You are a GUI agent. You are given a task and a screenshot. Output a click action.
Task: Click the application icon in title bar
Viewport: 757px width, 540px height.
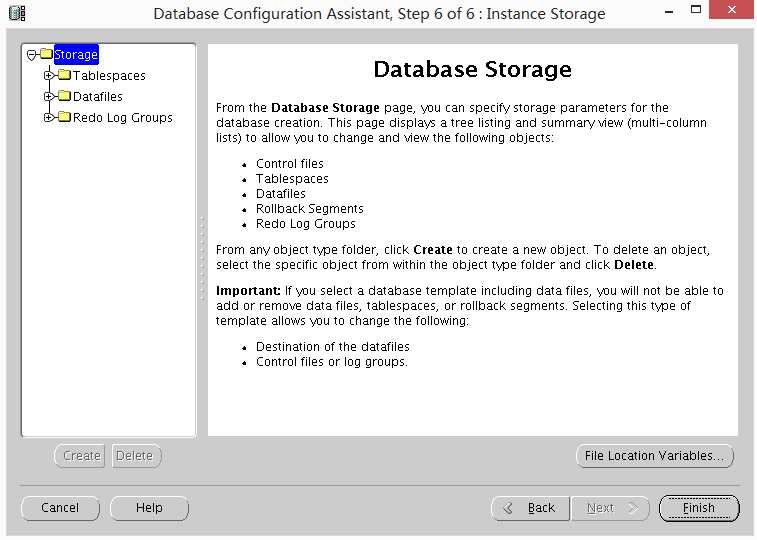(16, 13)
